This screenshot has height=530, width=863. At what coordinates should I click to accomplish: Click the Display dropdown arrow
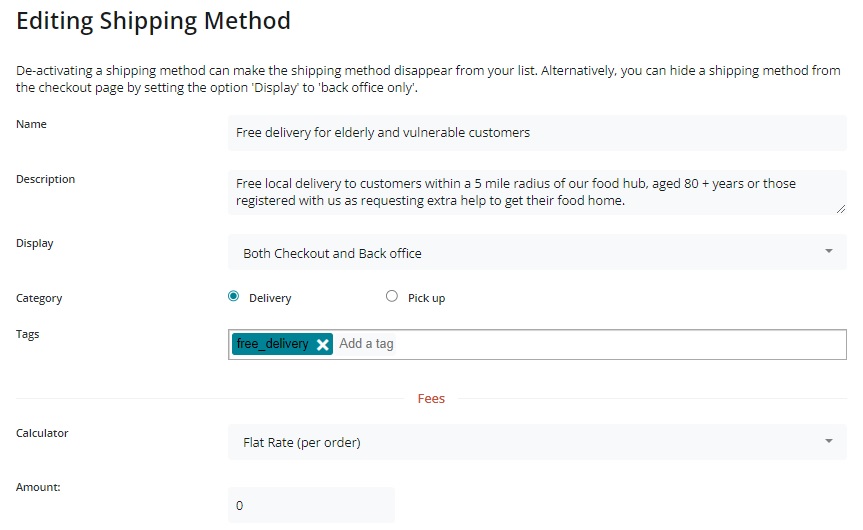(828, 252)
